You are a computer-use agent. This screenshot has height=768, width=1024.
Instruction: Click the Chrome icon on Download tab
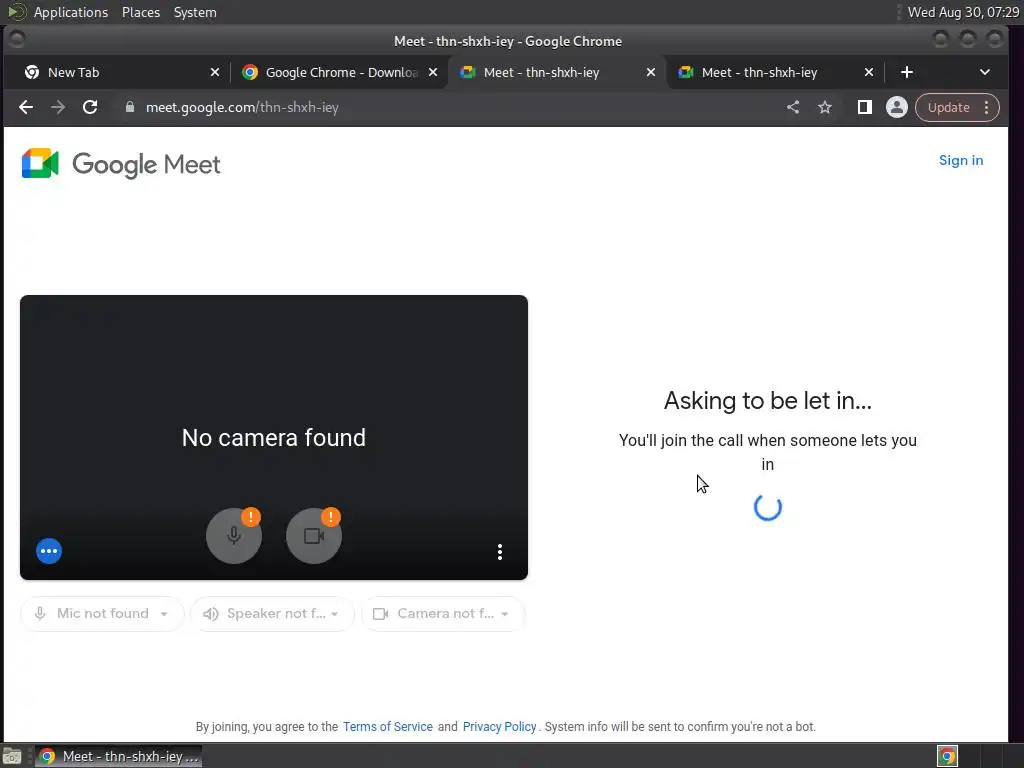(249, 72)
